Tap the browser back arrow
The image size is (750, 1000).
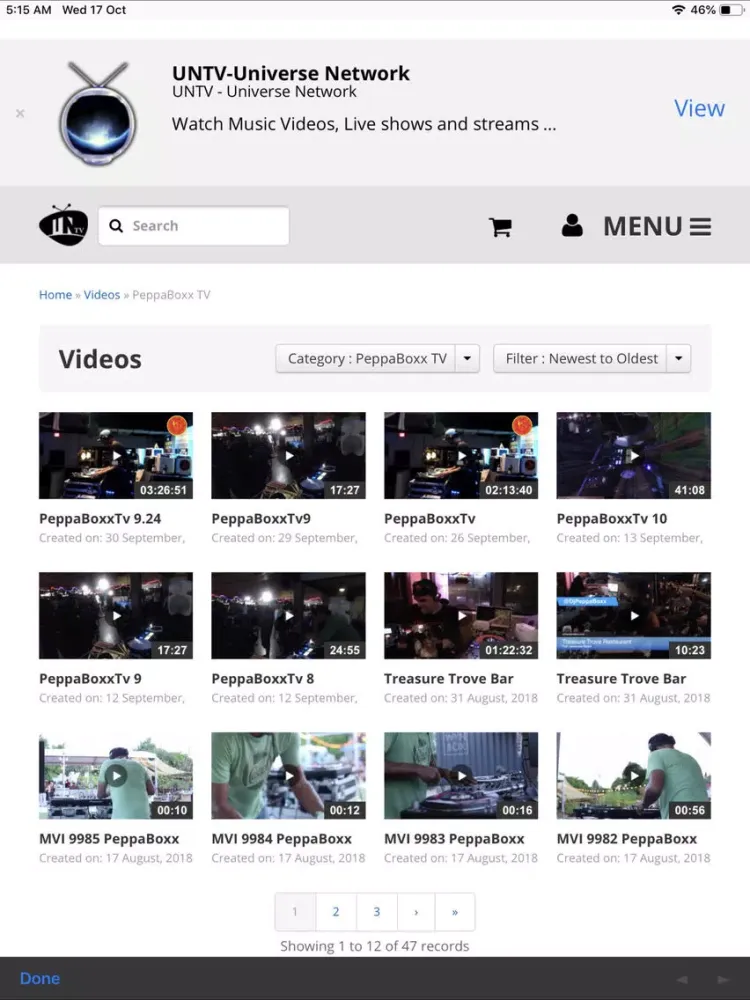coord(682,980)
